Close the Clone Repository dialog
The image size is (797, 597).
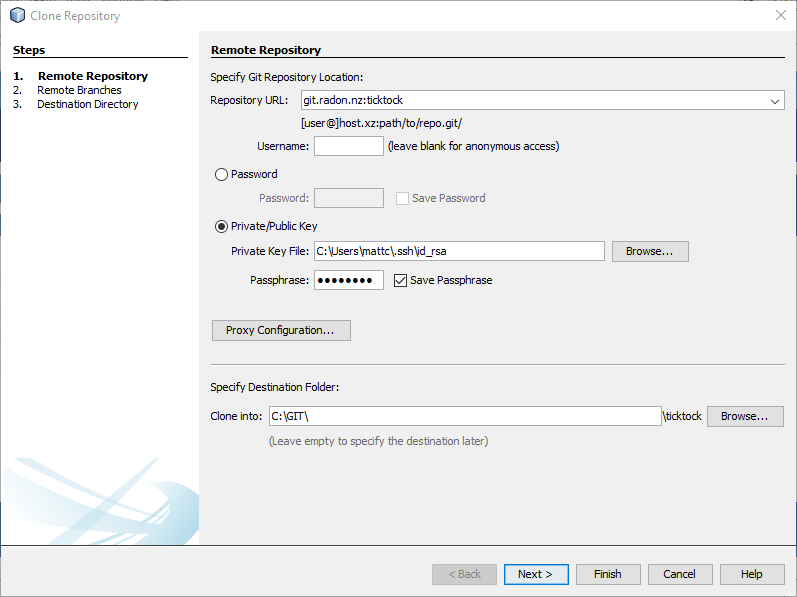(781, 15)
